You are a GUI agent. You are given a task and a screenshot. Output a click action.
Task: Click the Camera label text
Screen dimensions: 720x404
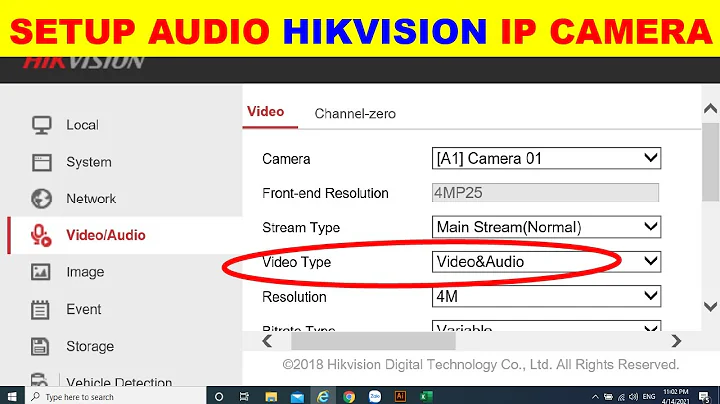[x=286, y=159]
